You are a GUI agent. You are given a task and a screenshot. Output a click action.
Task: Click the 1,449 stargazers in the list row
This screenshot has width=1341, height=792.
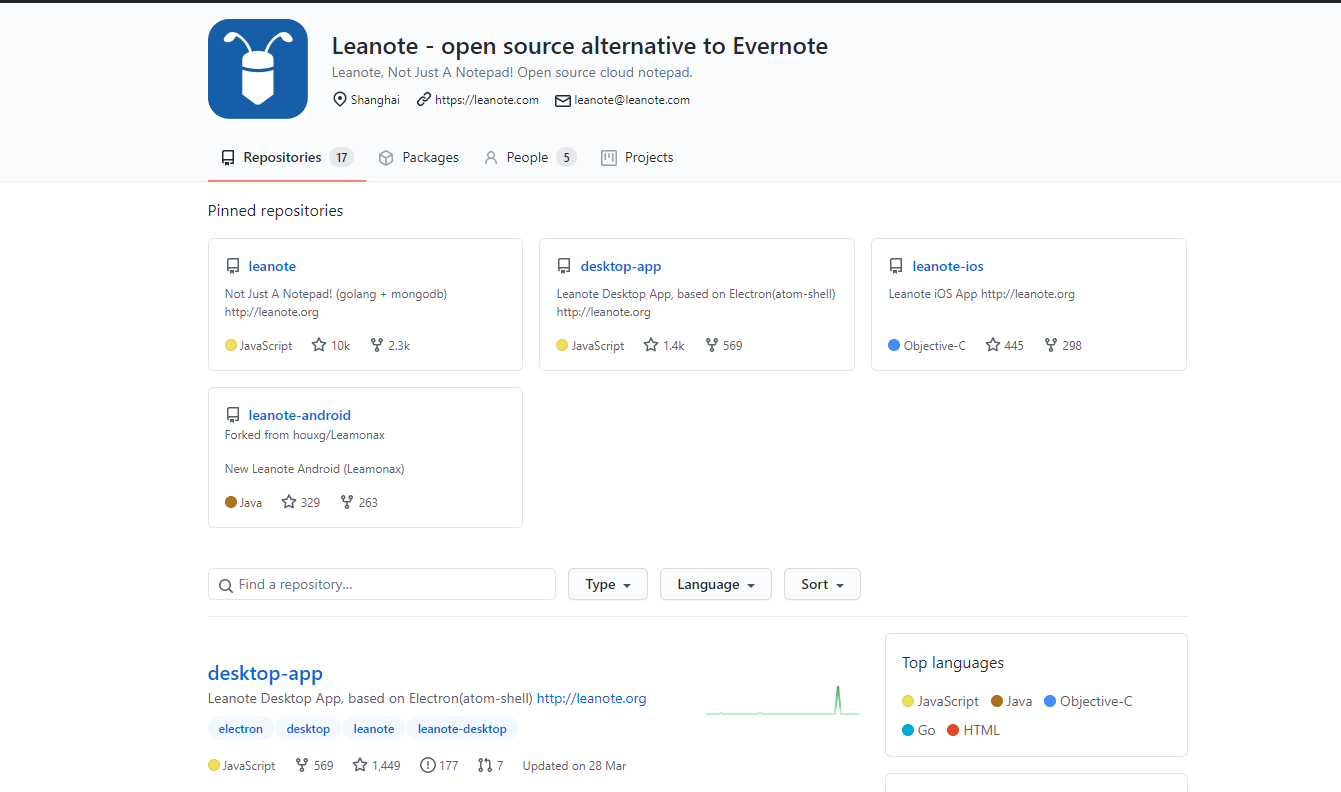click(x=376, y=765)
